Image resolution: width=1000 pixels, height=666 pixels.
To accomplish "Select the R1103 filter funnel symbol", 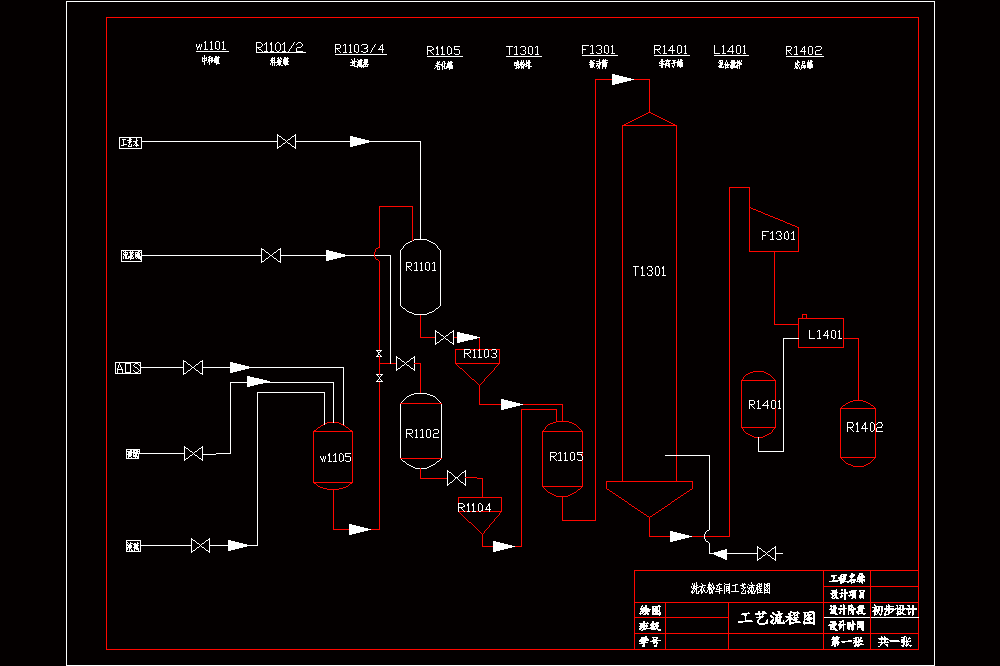I will point(477,366).
